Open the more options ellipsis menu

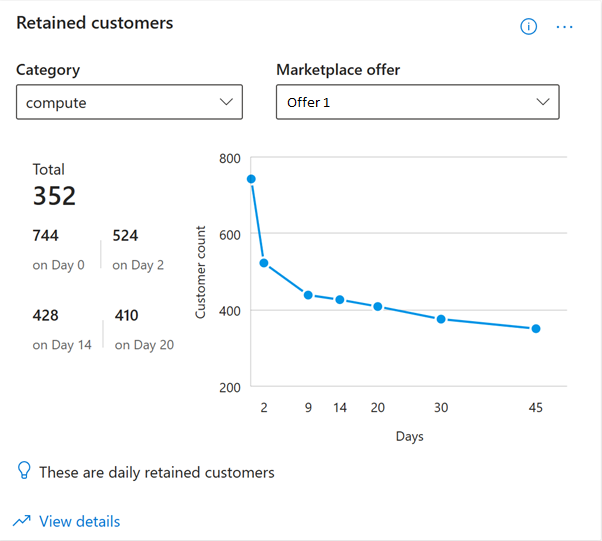coord(565,27)
